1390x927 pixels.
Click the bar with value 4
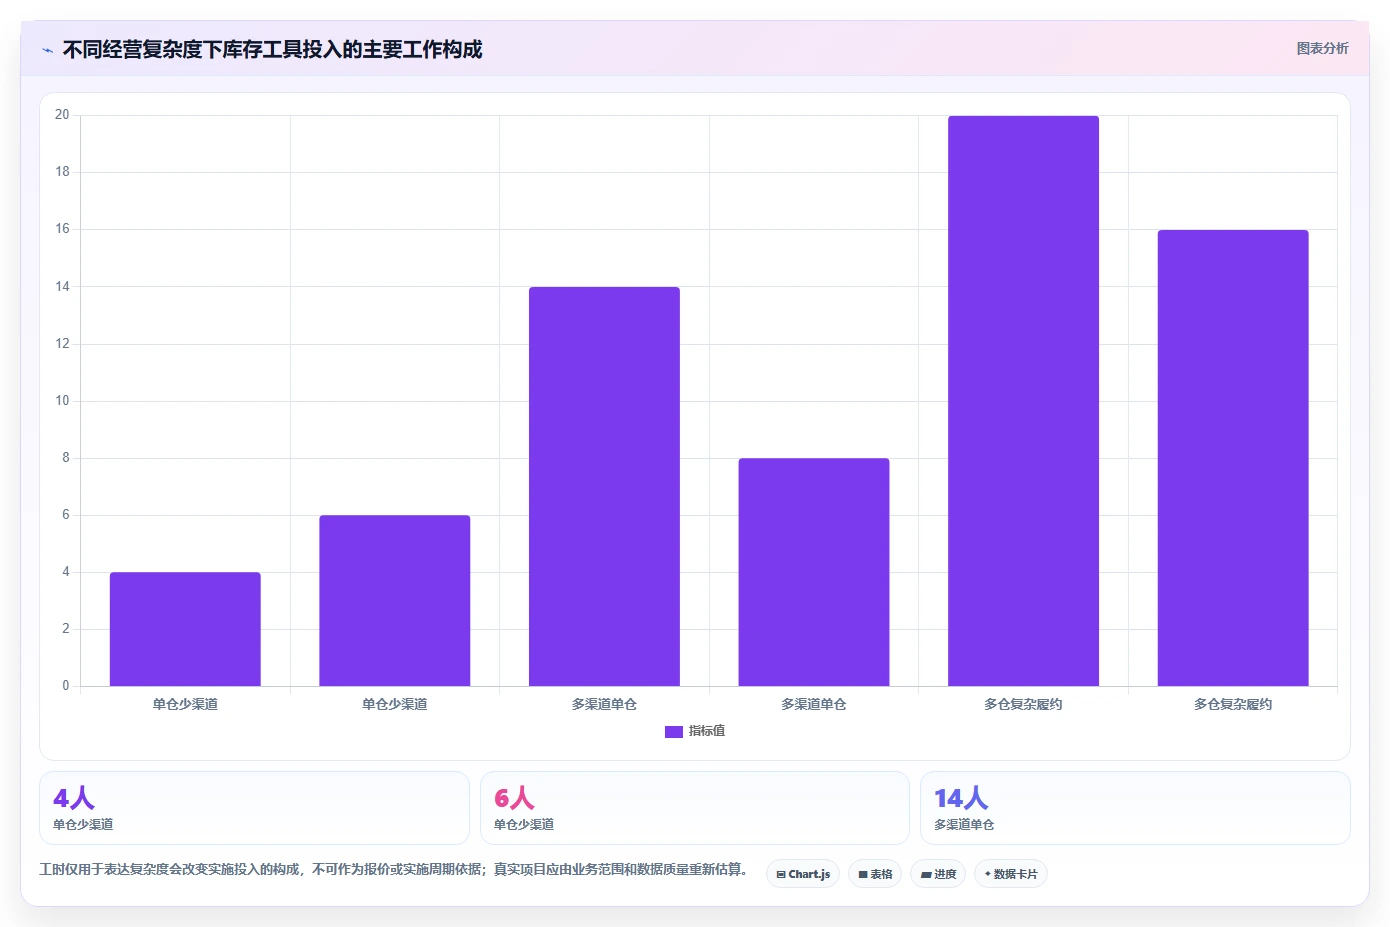tap(185, 629)
